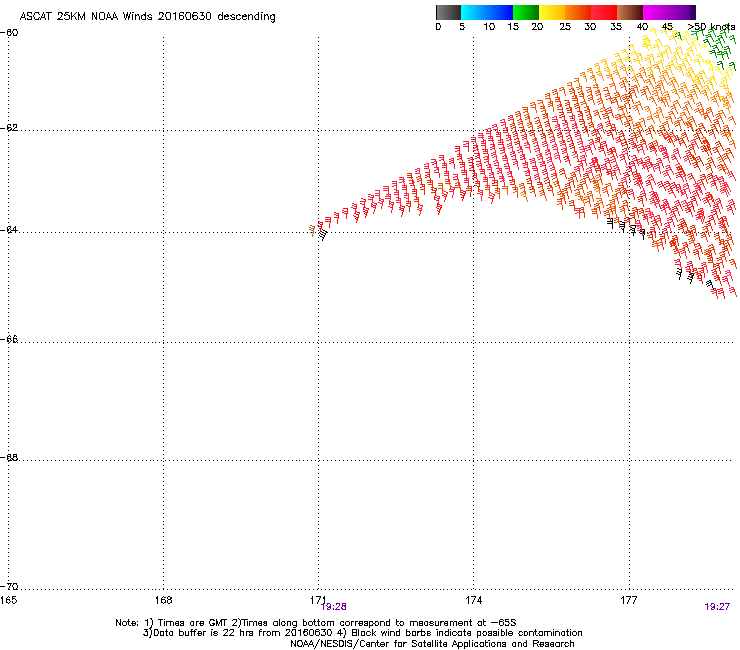Click the green 15-20 knots color segment
The image size is (740, 650).
coord(526,12)
